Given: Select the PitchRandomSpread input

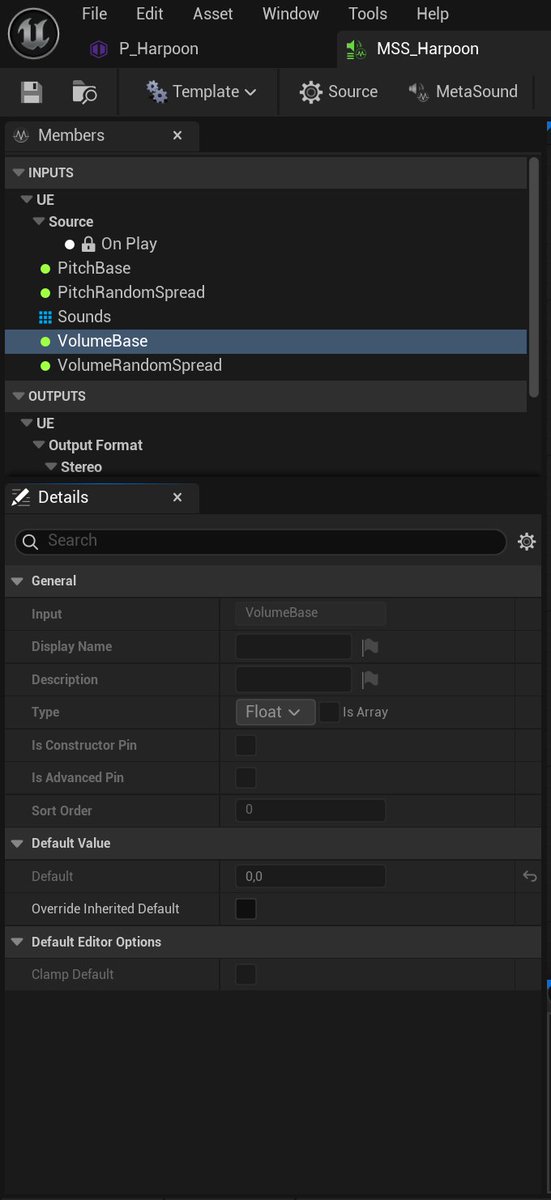Looking at the screenshot, I should click(x=131, y=292).
